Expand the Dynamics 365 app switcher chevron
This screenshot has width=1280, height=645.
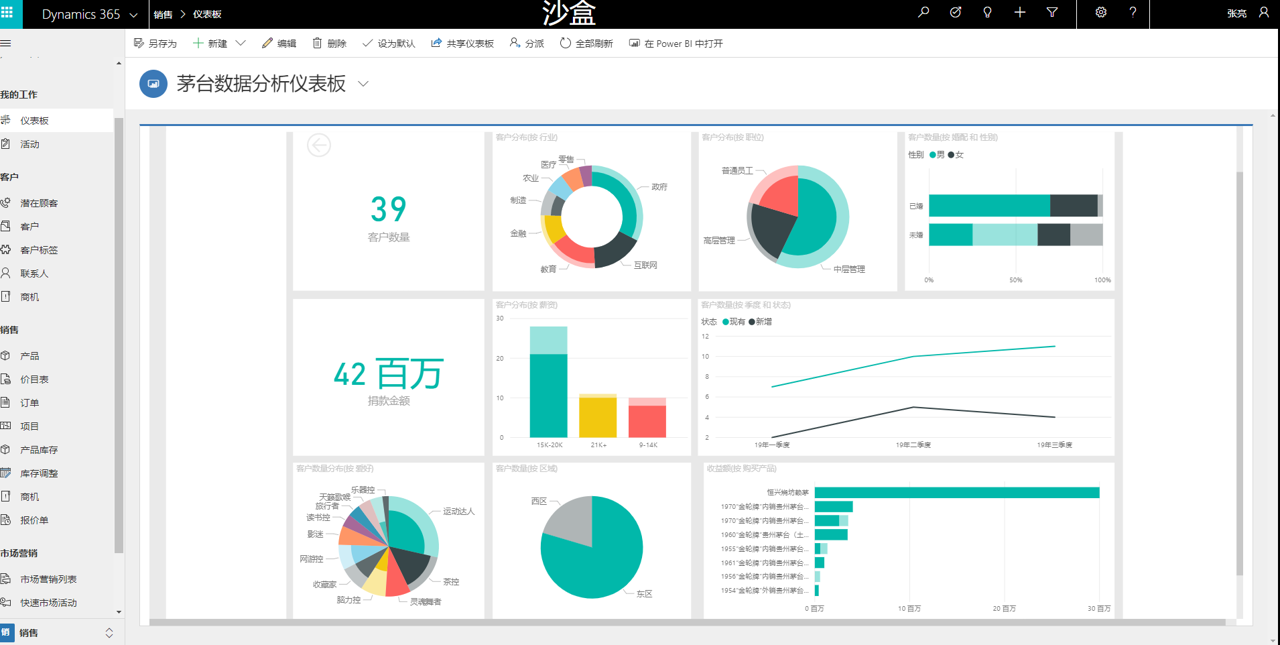[133, 15]
